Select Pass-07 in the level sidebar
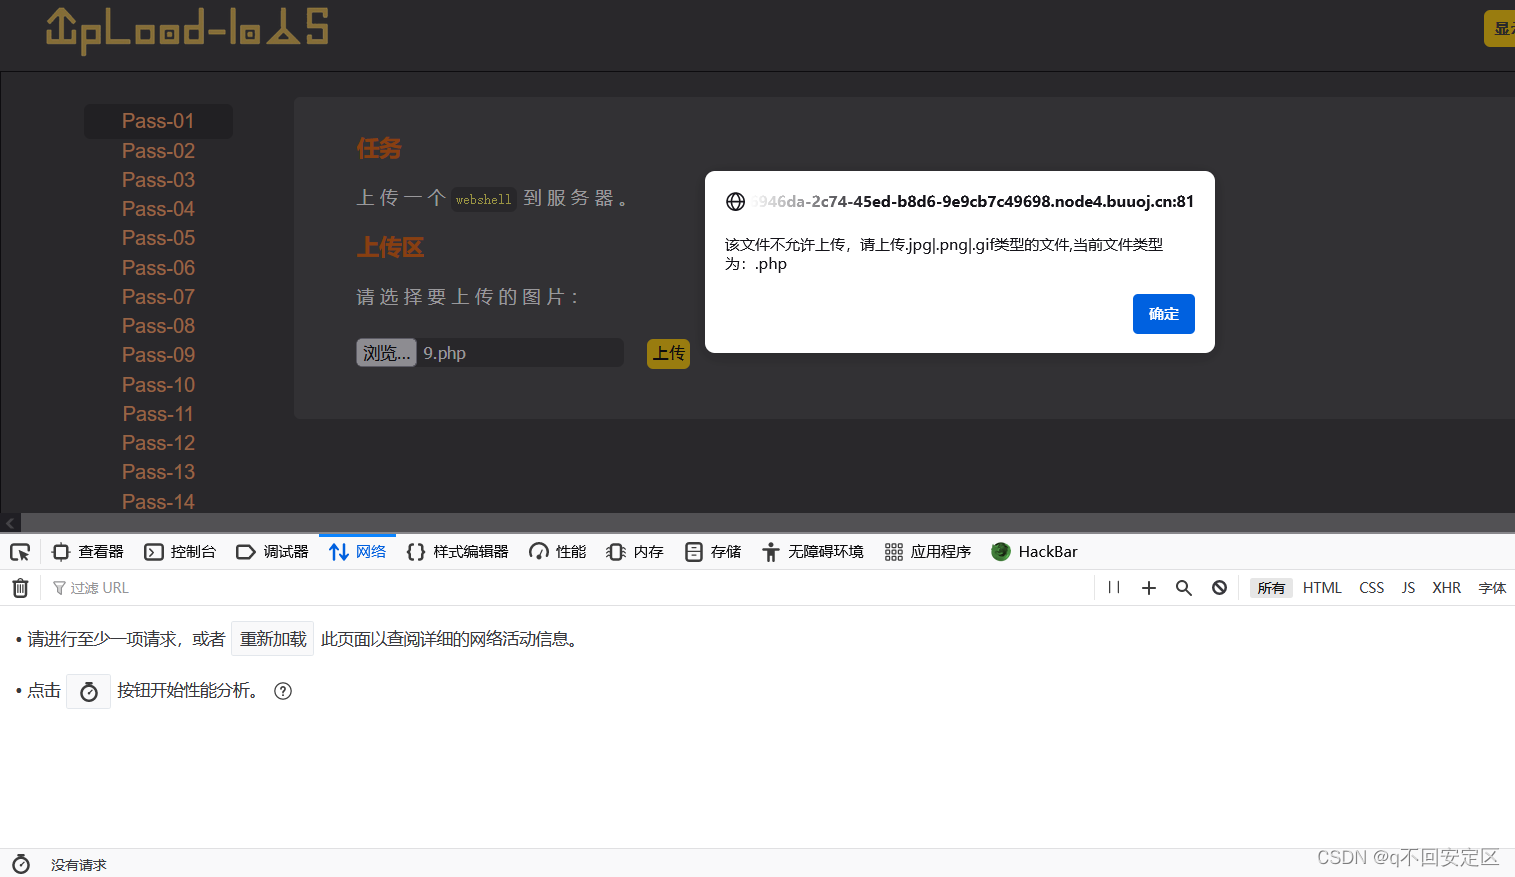This screenshot has height=877, width=1515. pos(157,296)
